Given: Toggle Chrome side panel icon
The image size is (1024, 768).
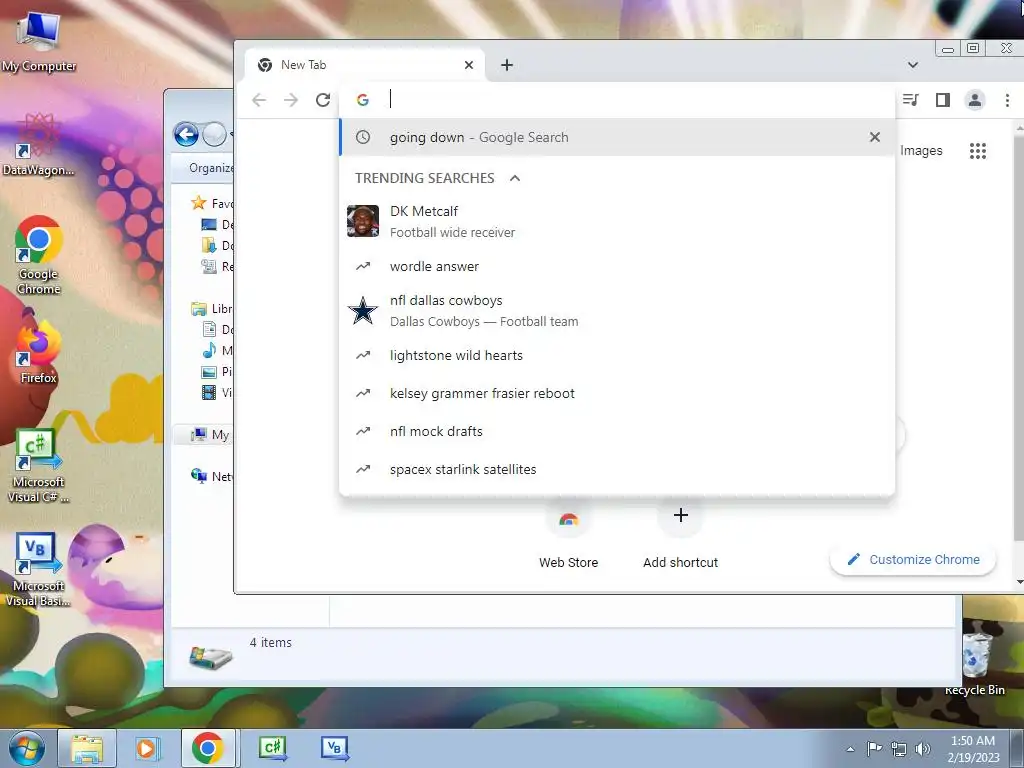Looking at the screenshot, I should [942, 100].
